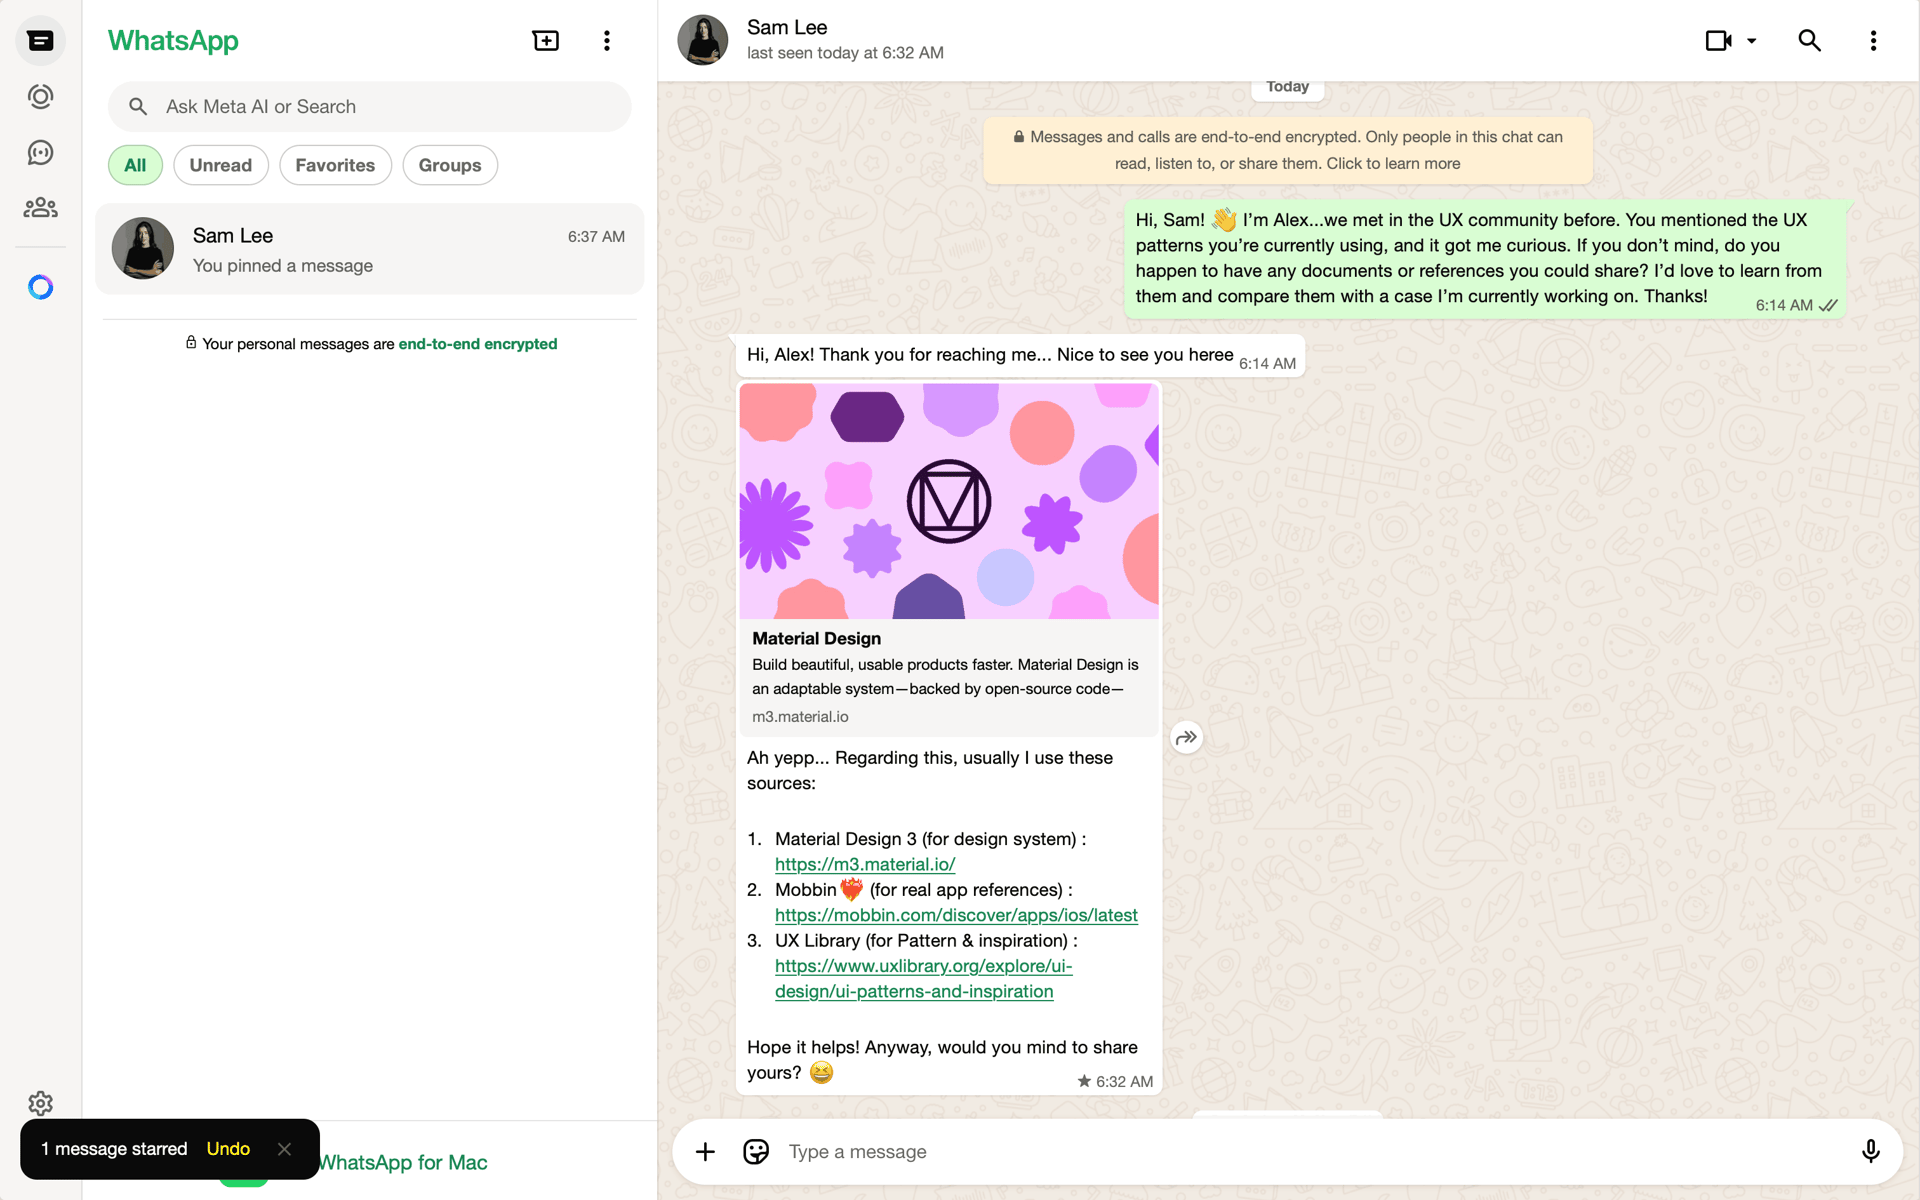The width and height of the screenshot is (1920, 1200).
Task: Open the Communities sidebar icon
Action: coord(40,208)
